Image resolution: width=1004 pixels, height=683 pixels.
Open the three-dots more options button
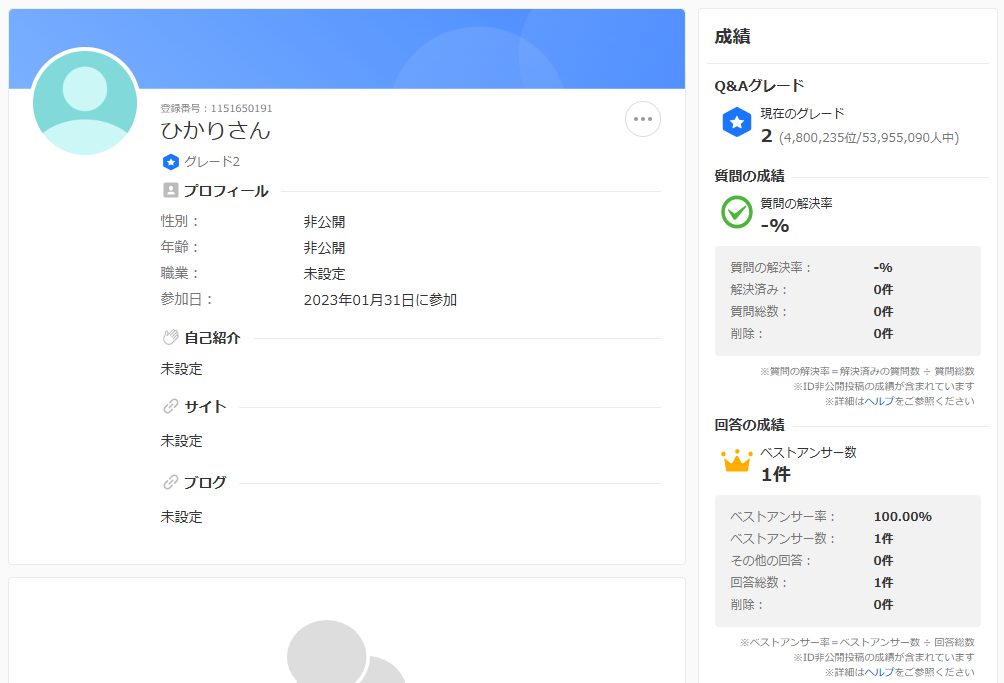[x=643, y=119]
